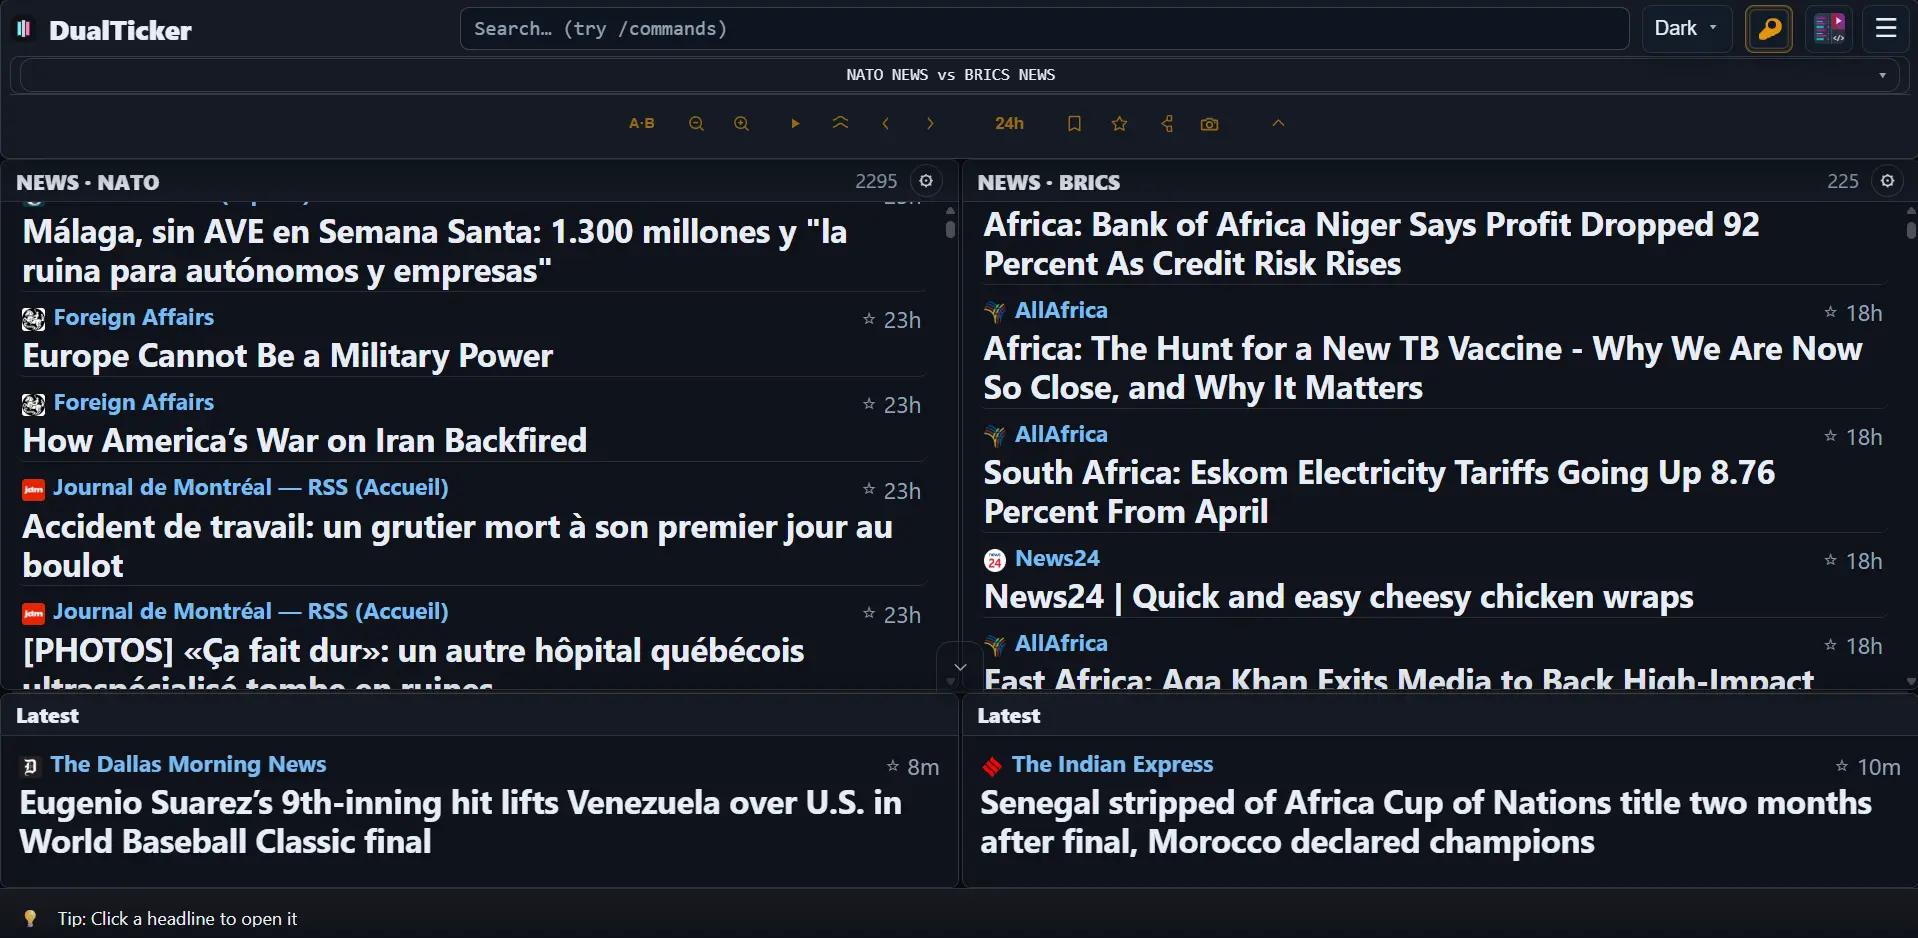Star the Indian Express latest item
The width and height of the screenshot is (1918, 938).
[1842, 766]
